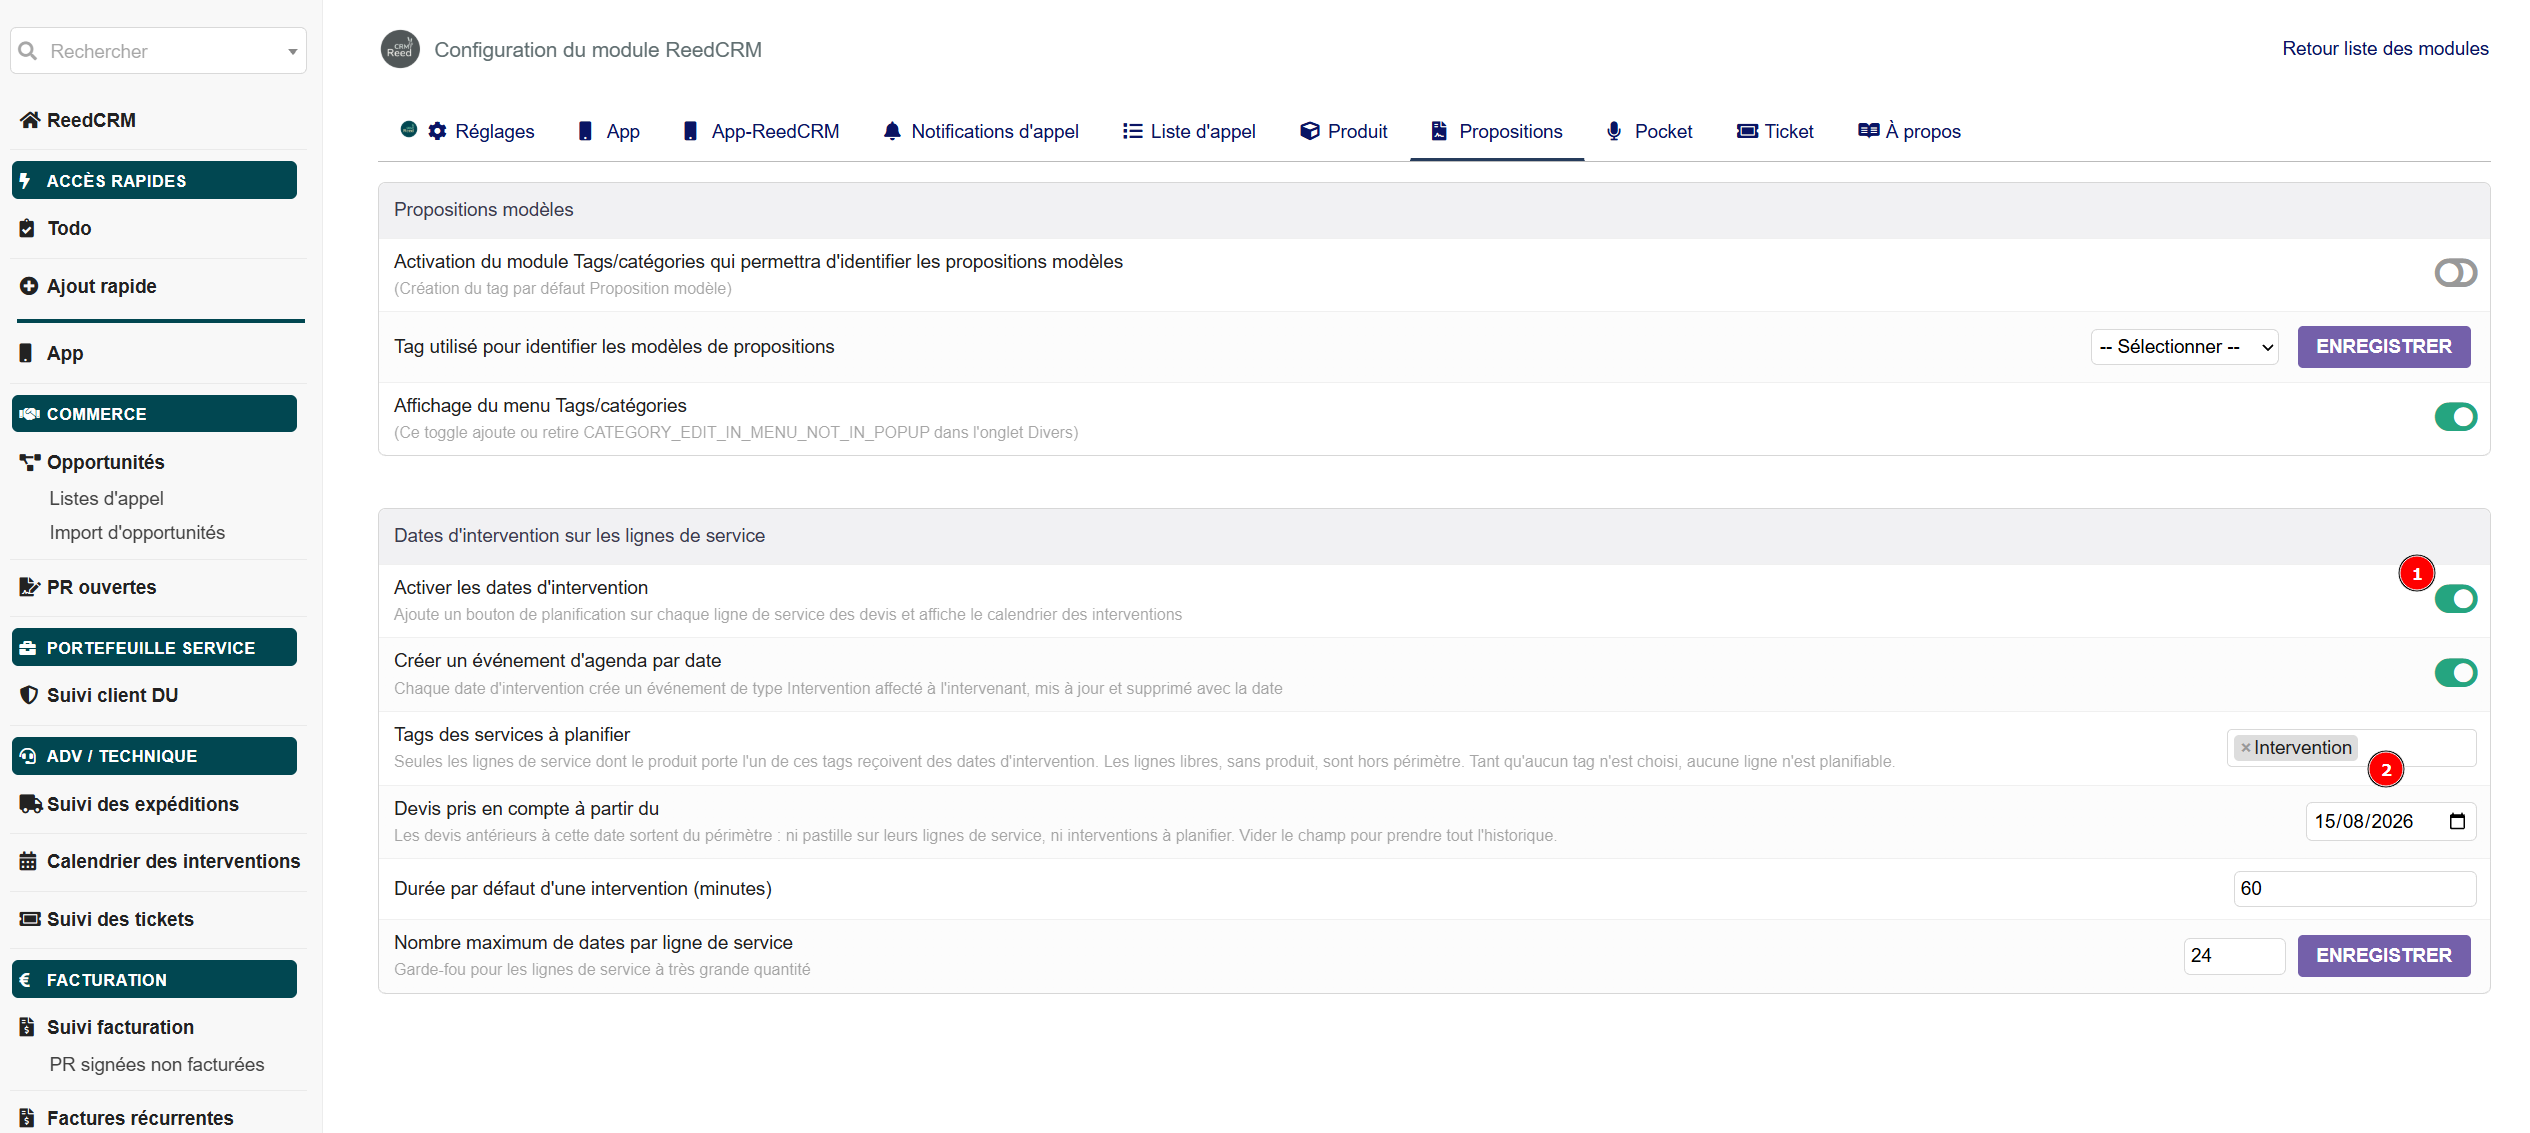Click the Calendrier des interventions calendar icon
Image resolution: width=2530 pixels, height=1133 pixels.
click(x=28, y=861)
